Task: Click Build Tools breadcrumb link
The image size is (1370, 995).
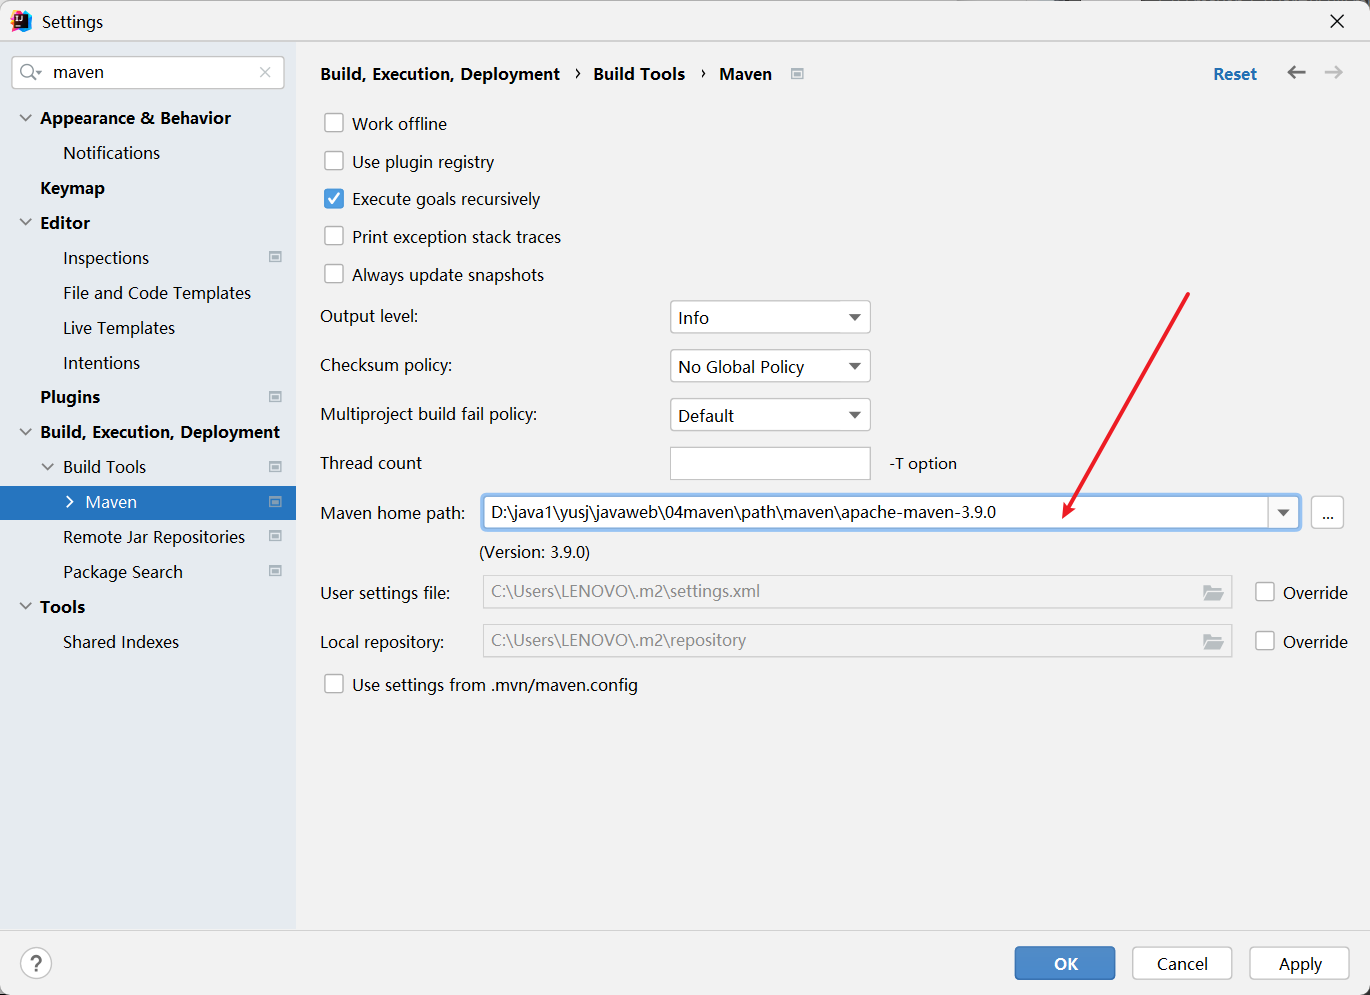Action: pos(639,74)
